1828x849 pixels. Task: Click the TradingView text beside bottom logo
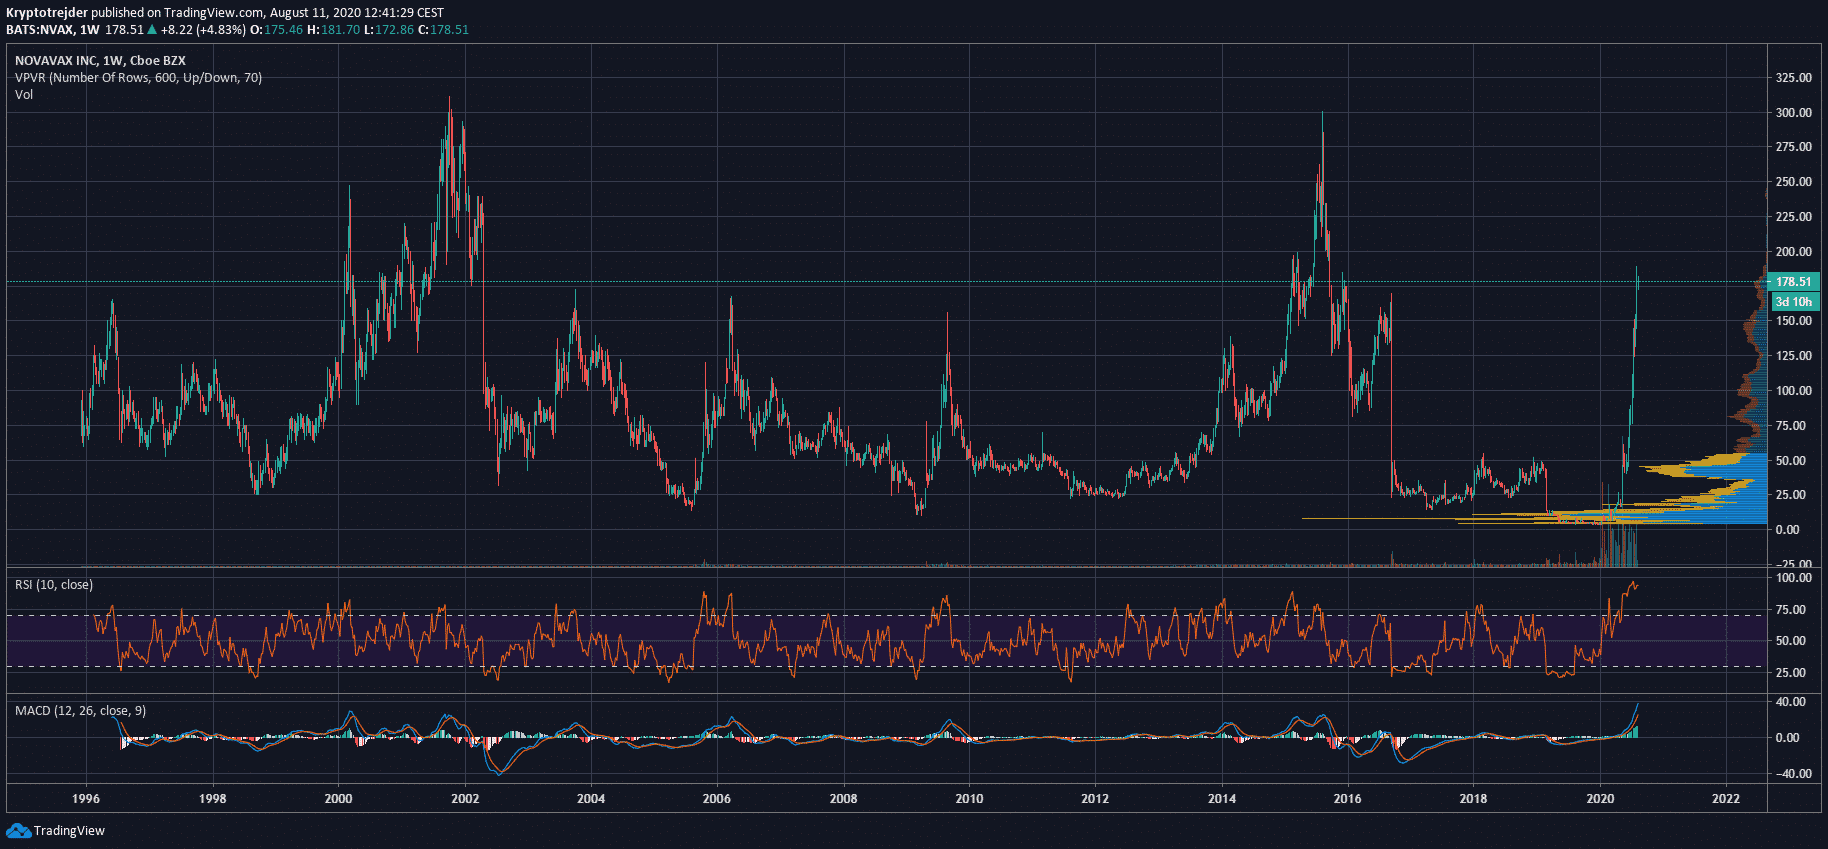pos(69,831)
